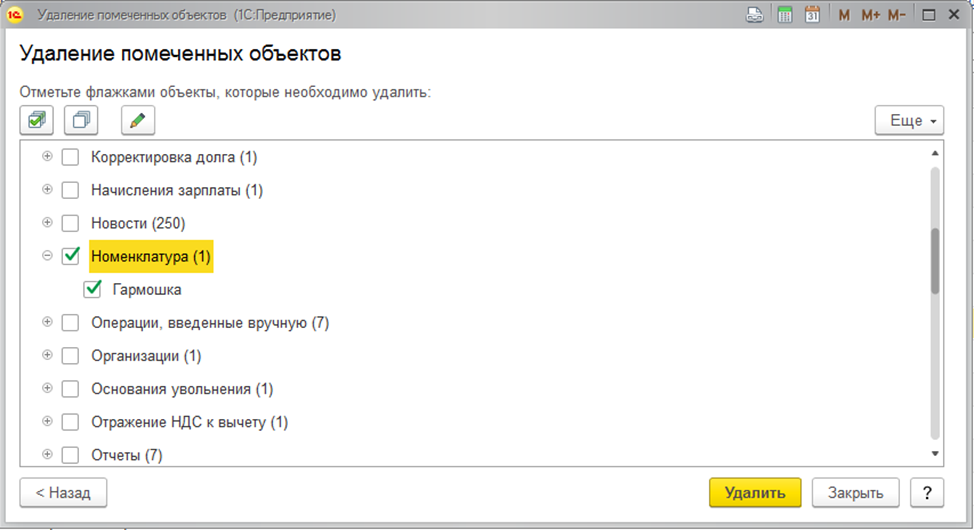Click the vertical scrollbar thumb
The height and width of the screenshot is (530, 974).
click(x=935, y=261)
